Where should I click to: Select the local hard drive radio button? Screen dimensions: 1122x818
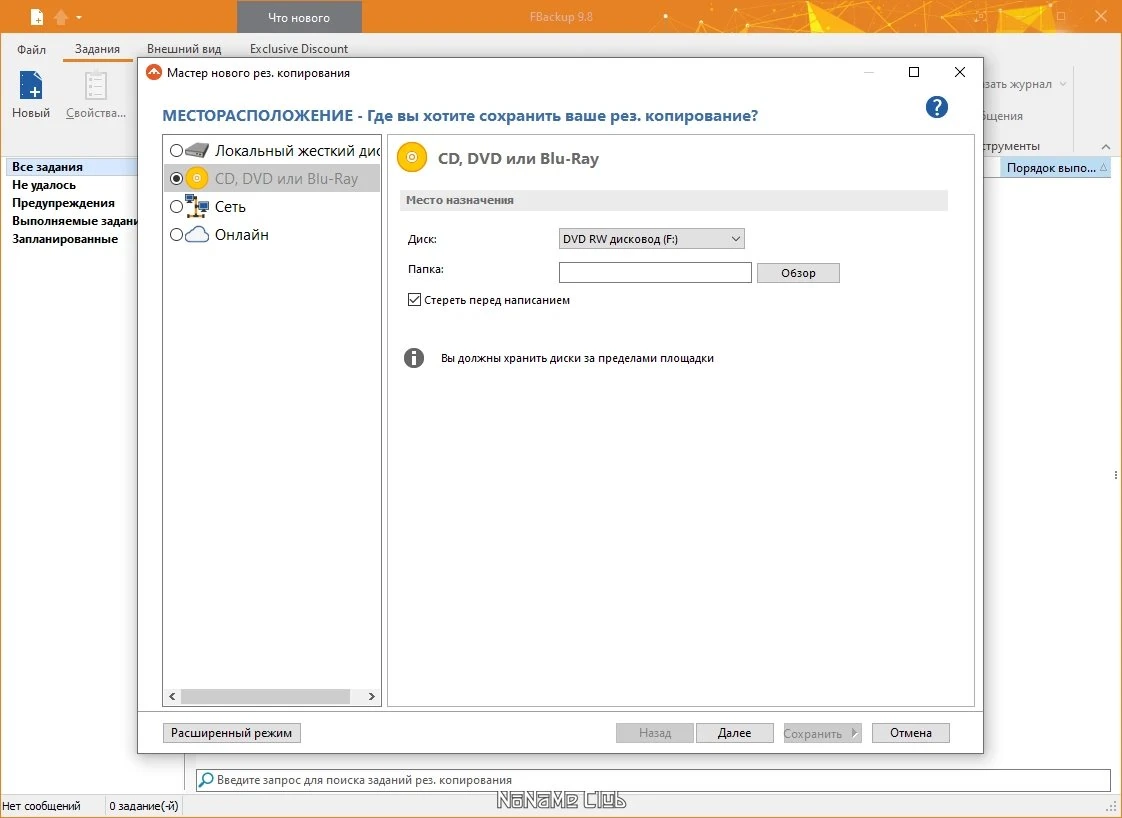tap(176, 150)
